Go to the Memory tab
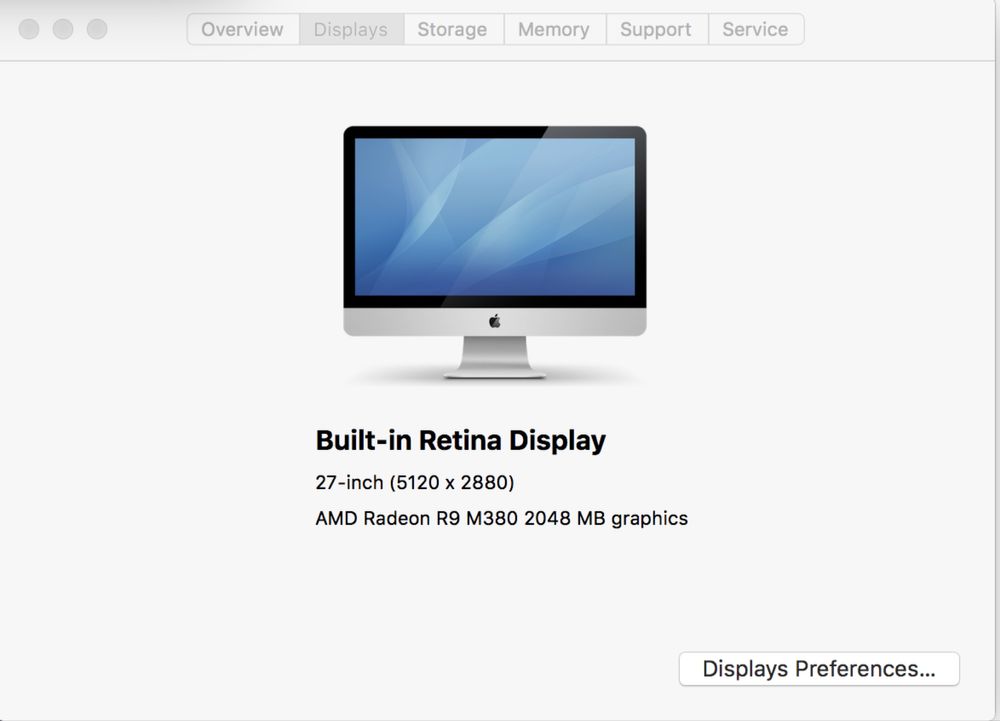 pyautogui.click(x=554, y=29)
